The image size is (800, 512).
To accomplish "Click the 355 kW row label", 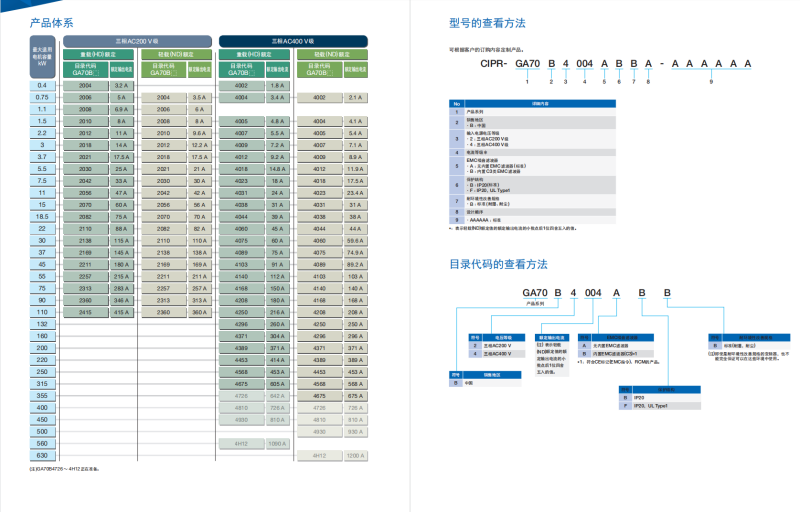I will pos(42,396).
